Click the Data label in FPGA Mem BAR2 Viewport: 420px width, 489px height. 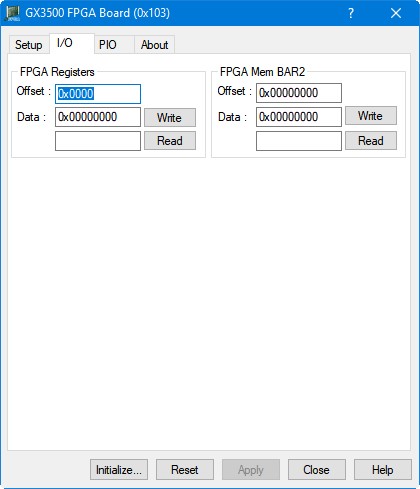tap(232, 117)
